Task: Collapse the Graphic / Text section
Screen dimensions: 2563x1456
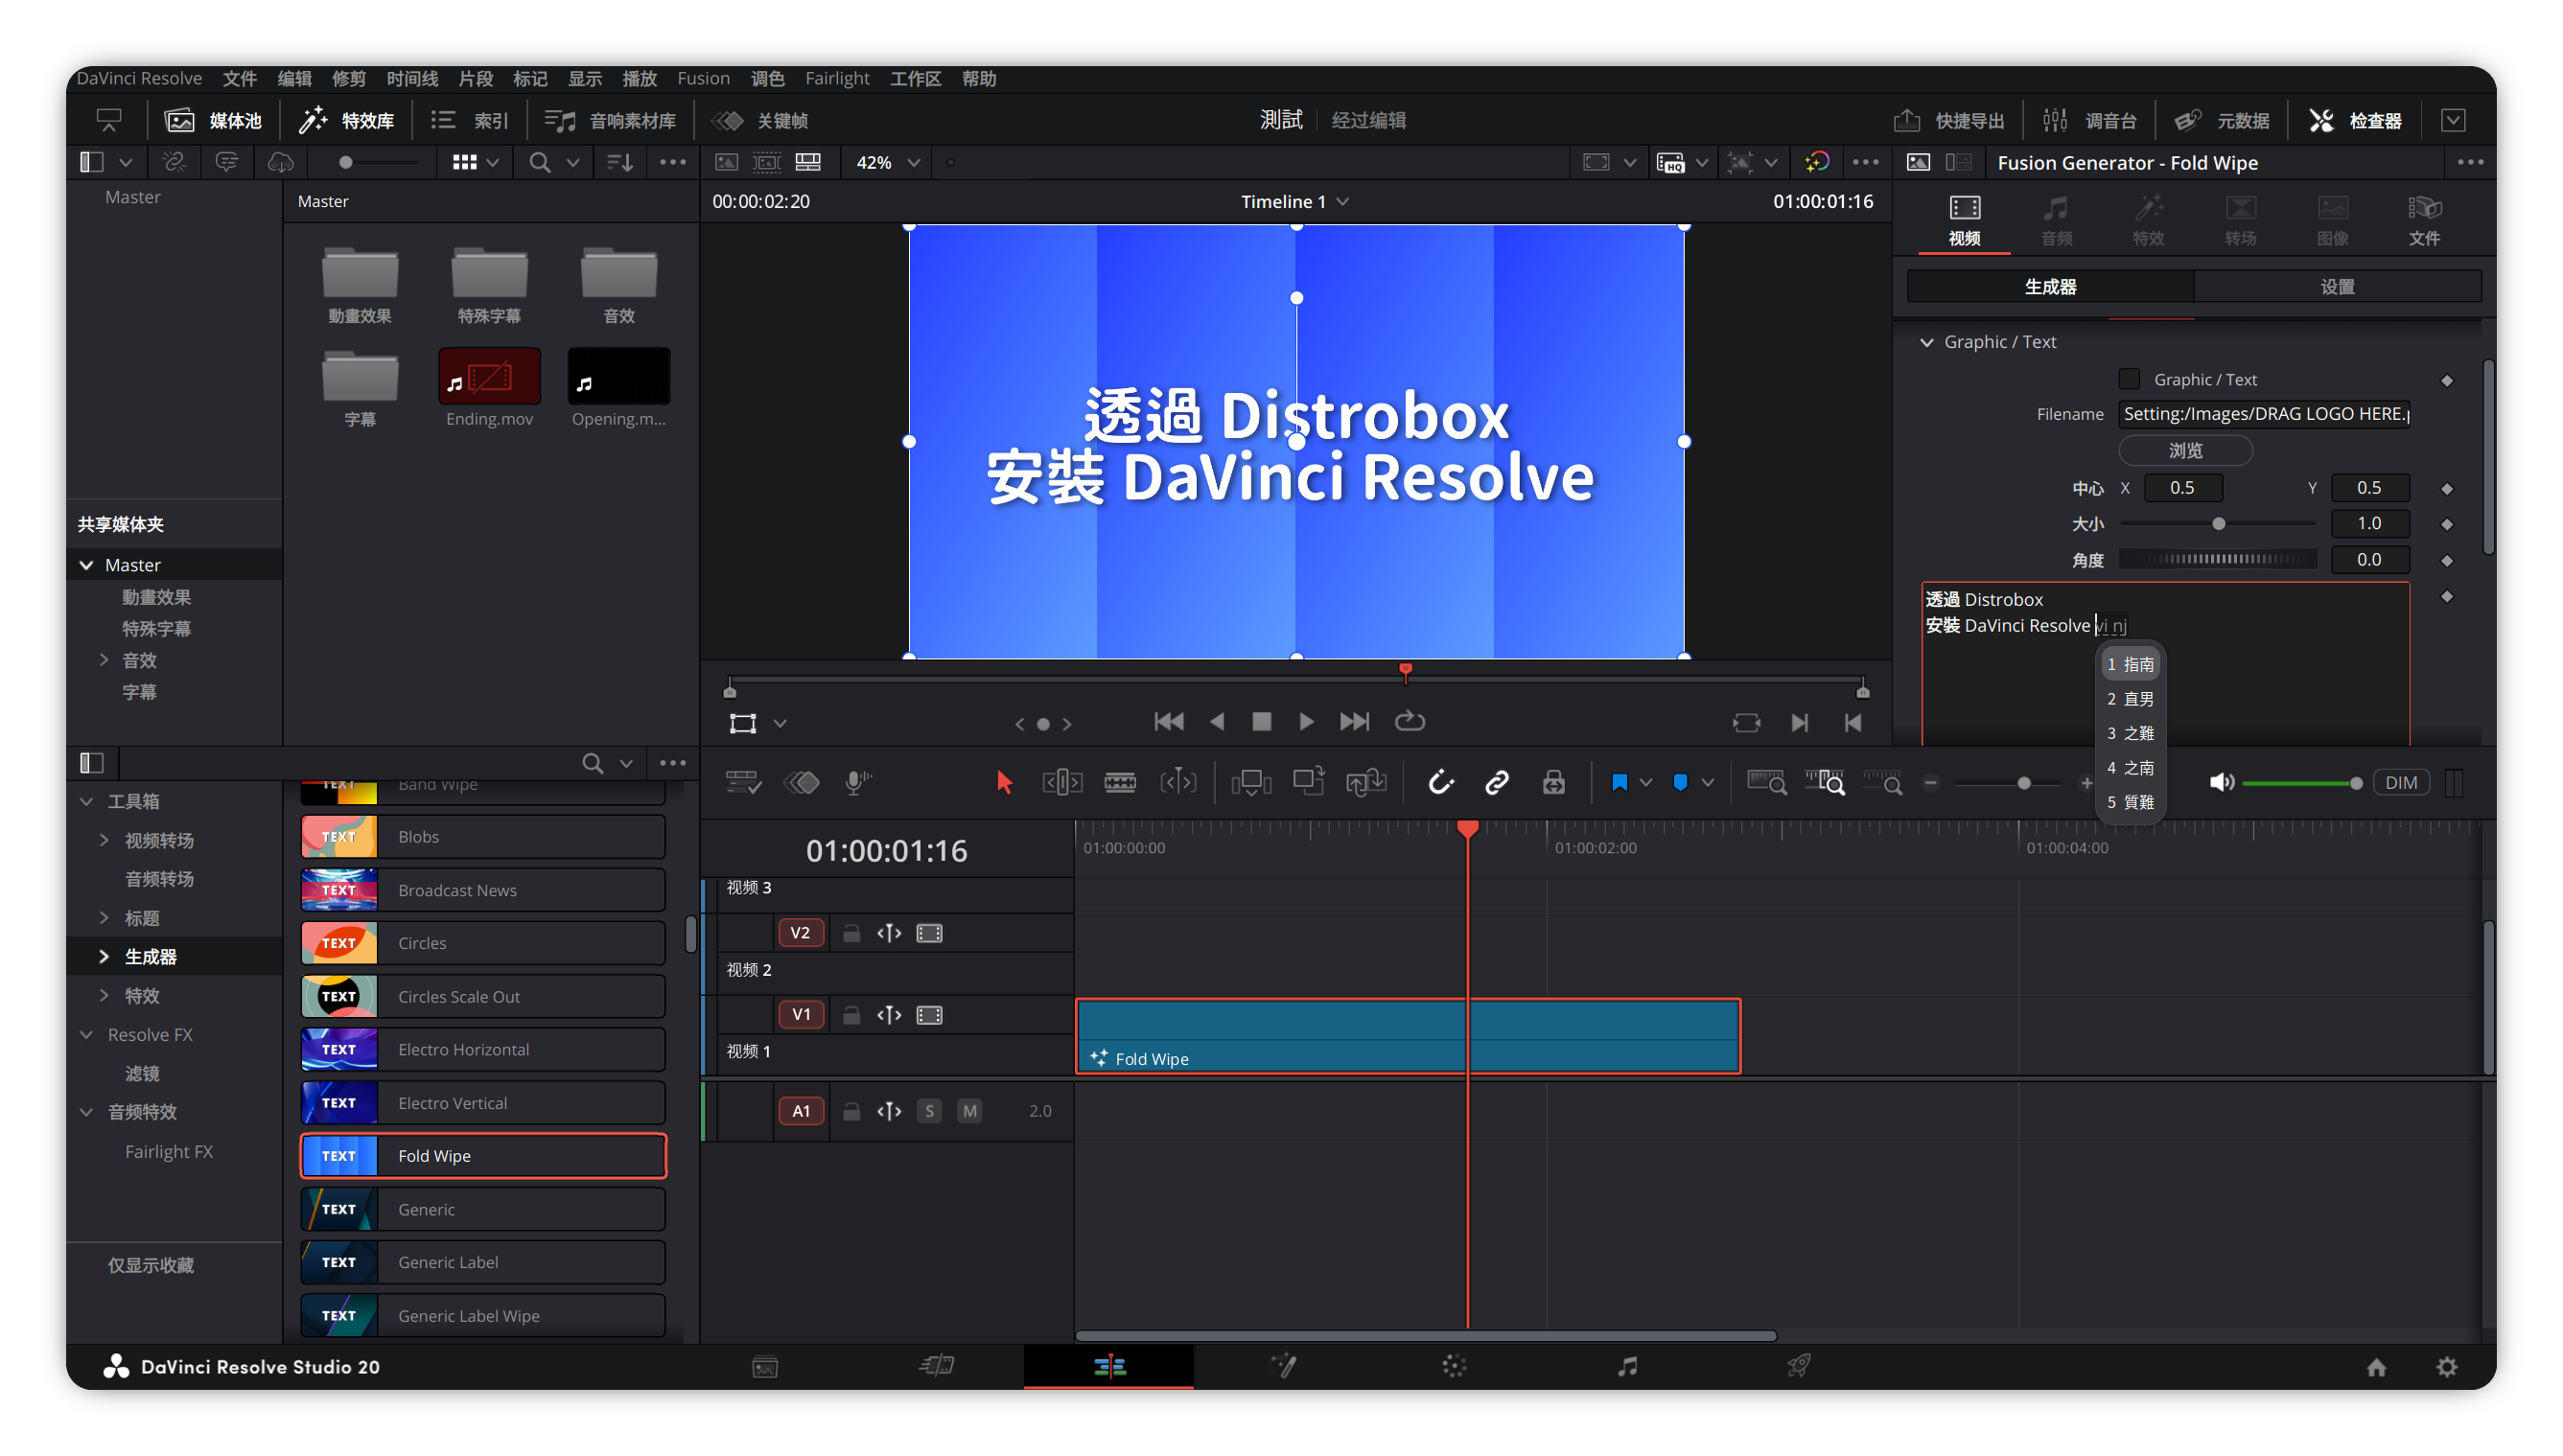Action: click(x=1926, y=342)
